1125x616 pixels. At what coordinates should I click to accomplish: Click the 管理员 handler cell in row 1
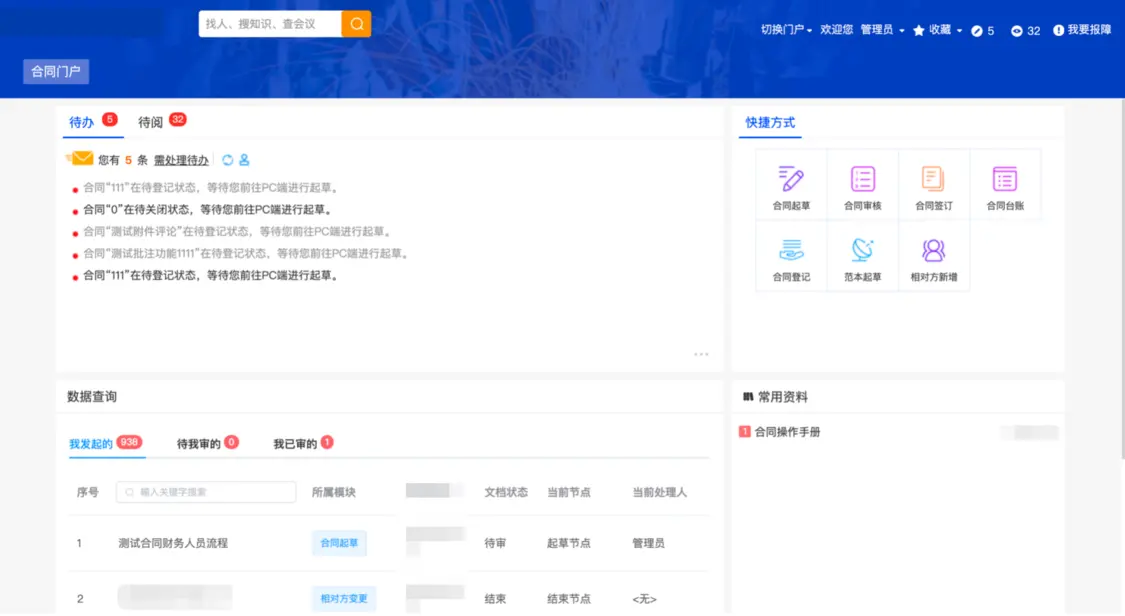(x=648, y=543)
